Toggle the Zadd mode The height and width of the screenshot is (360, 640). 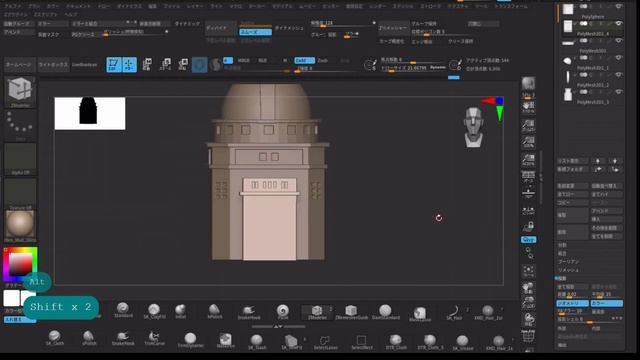coord(304,60)
